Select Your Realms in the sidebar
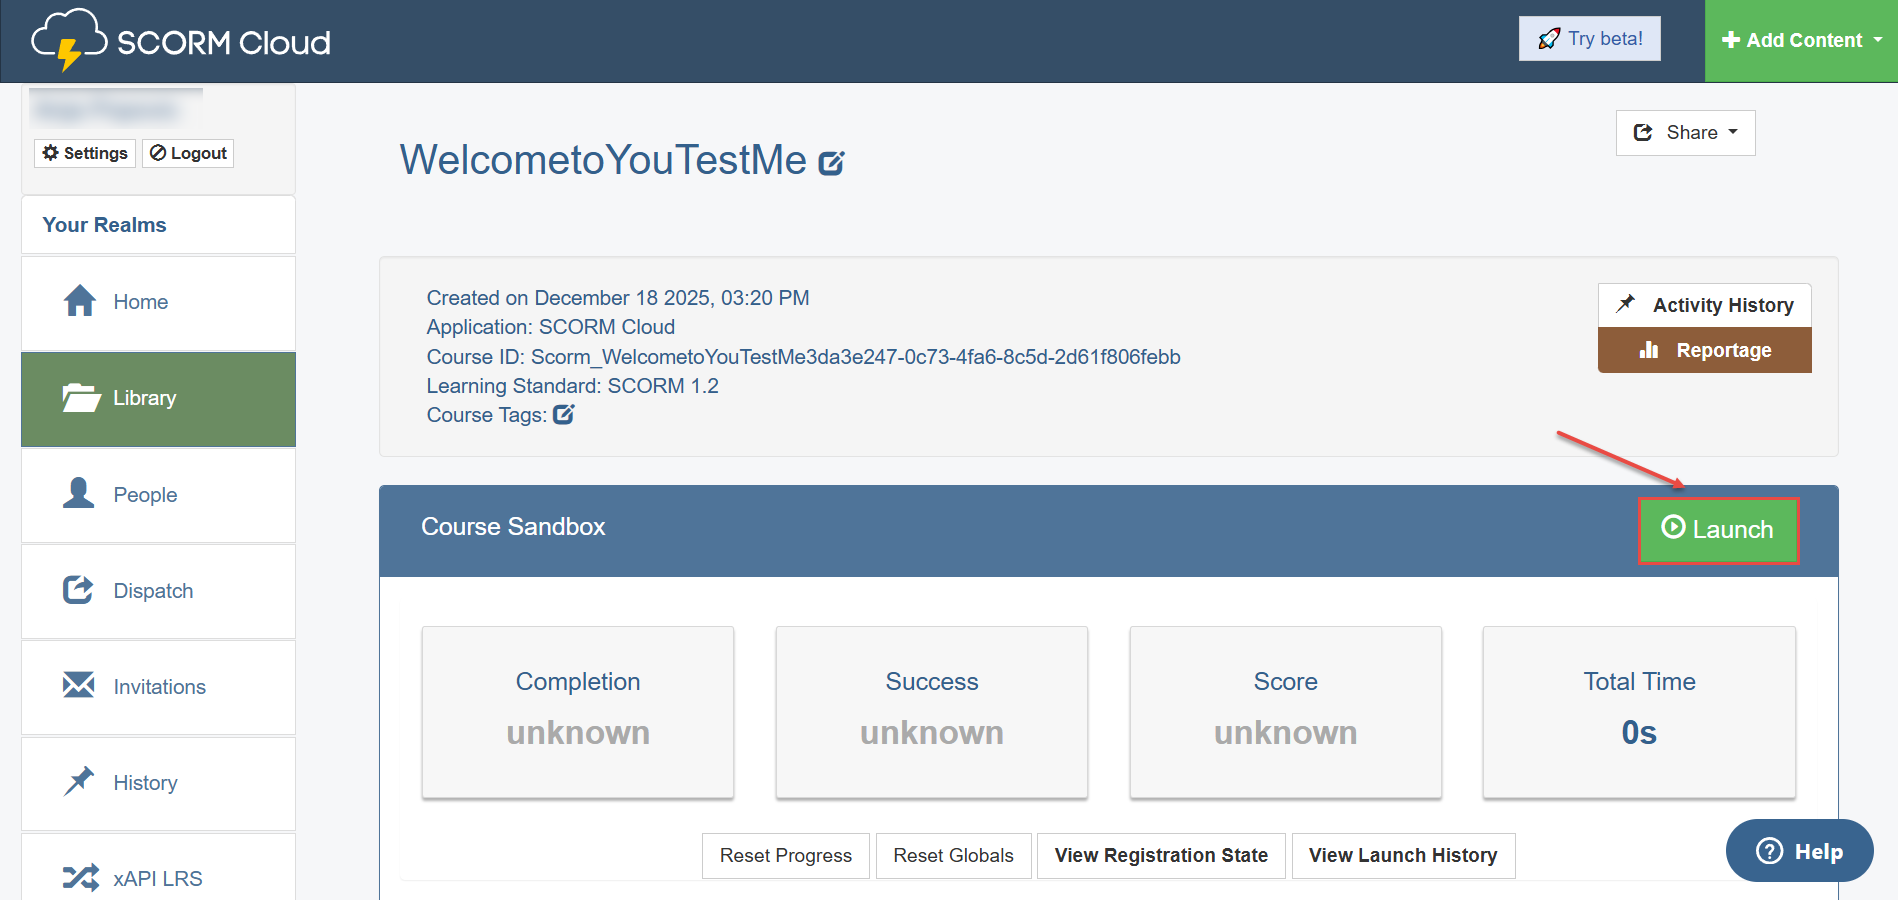The height and width of the screenshot is (900, 1898). pyautogui.click(x=105, y=225)
